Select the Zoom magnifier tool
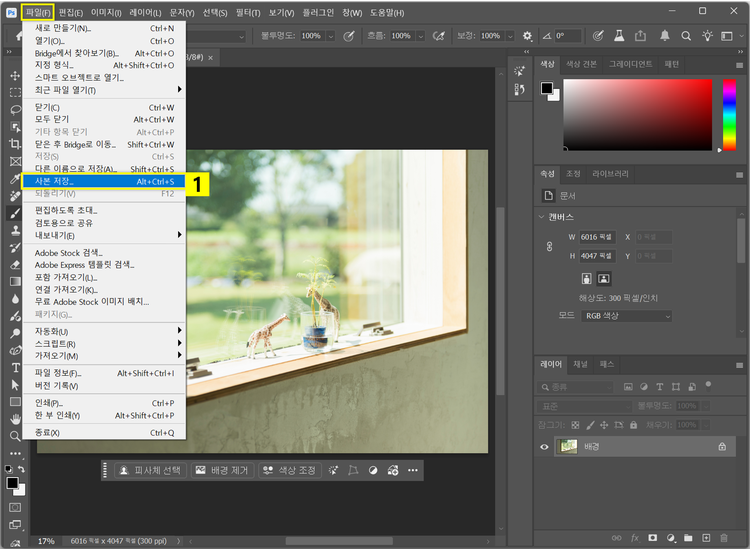Screen dimensions: 750x549 pos(15,436)
